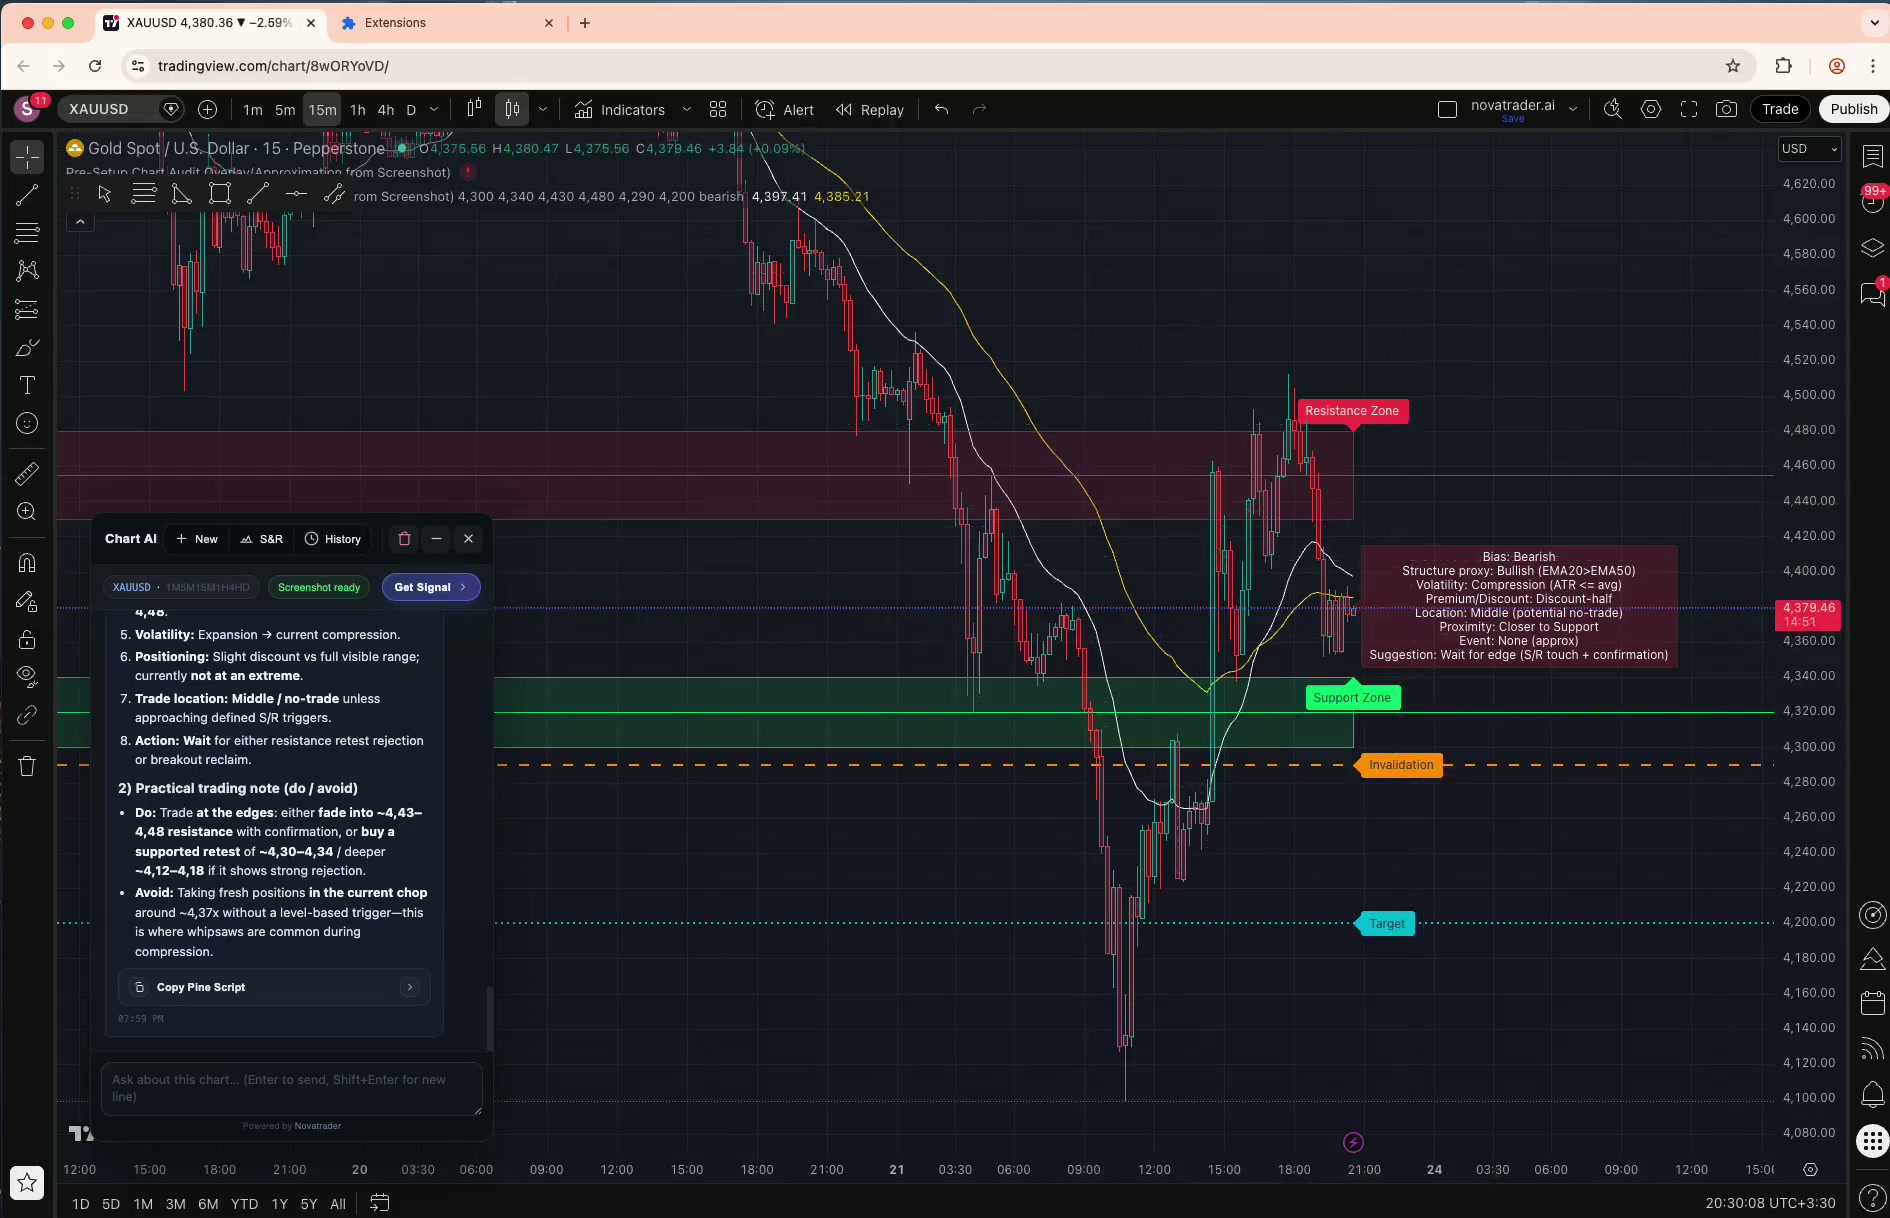Open the watchlist panel icon

click(x=1873, y=156)
